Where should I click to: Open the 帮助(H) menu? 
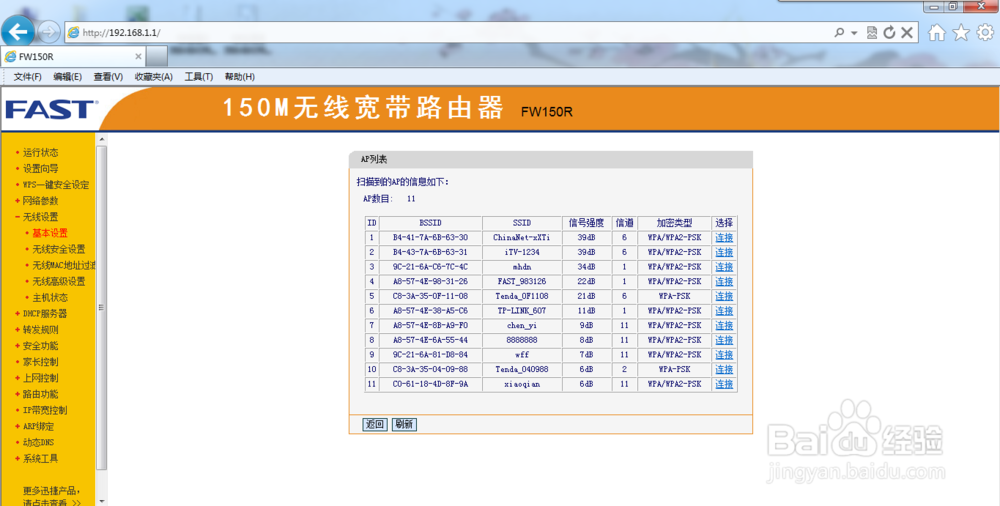tap(240, 77)
